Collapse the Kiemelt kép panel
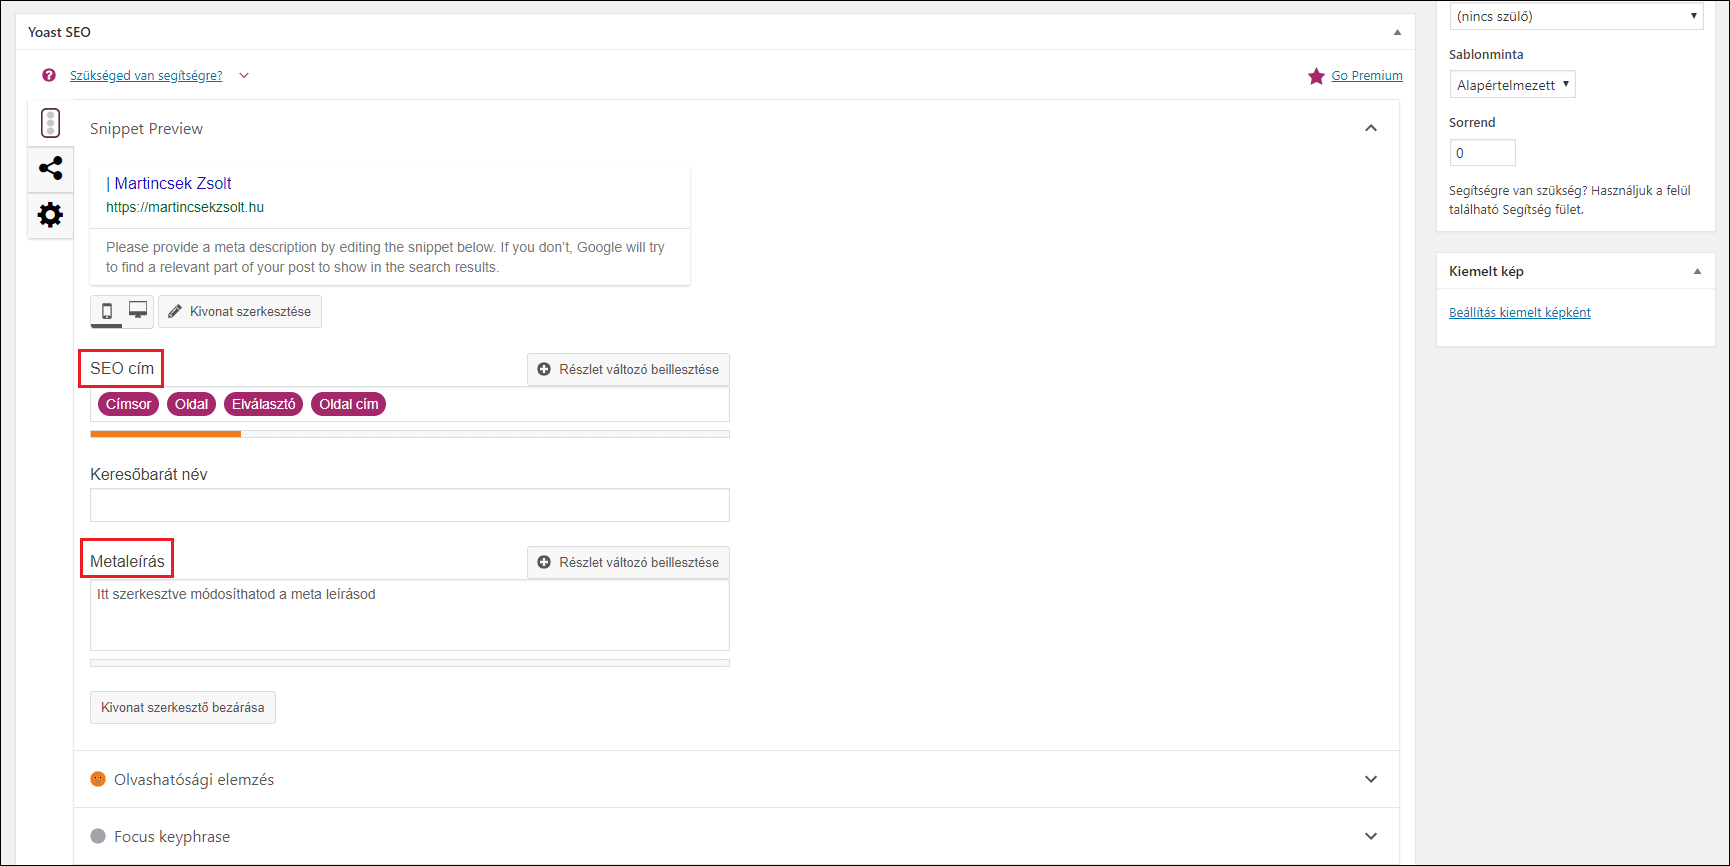 pos(1697,271)
